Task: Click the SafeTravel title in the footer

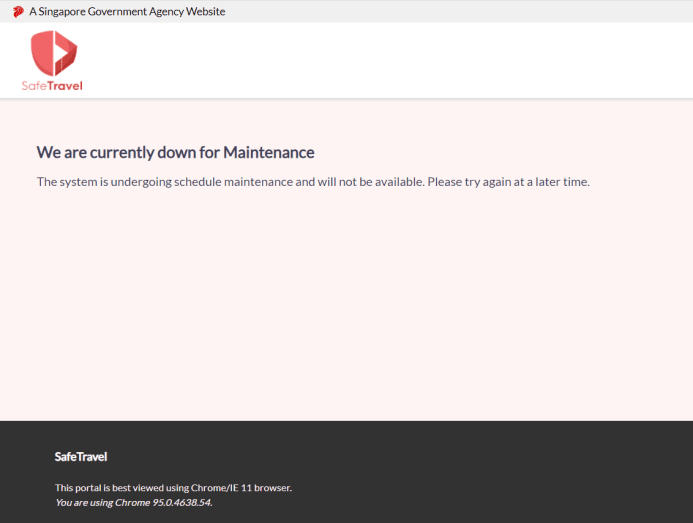Action: coord(81,457)
